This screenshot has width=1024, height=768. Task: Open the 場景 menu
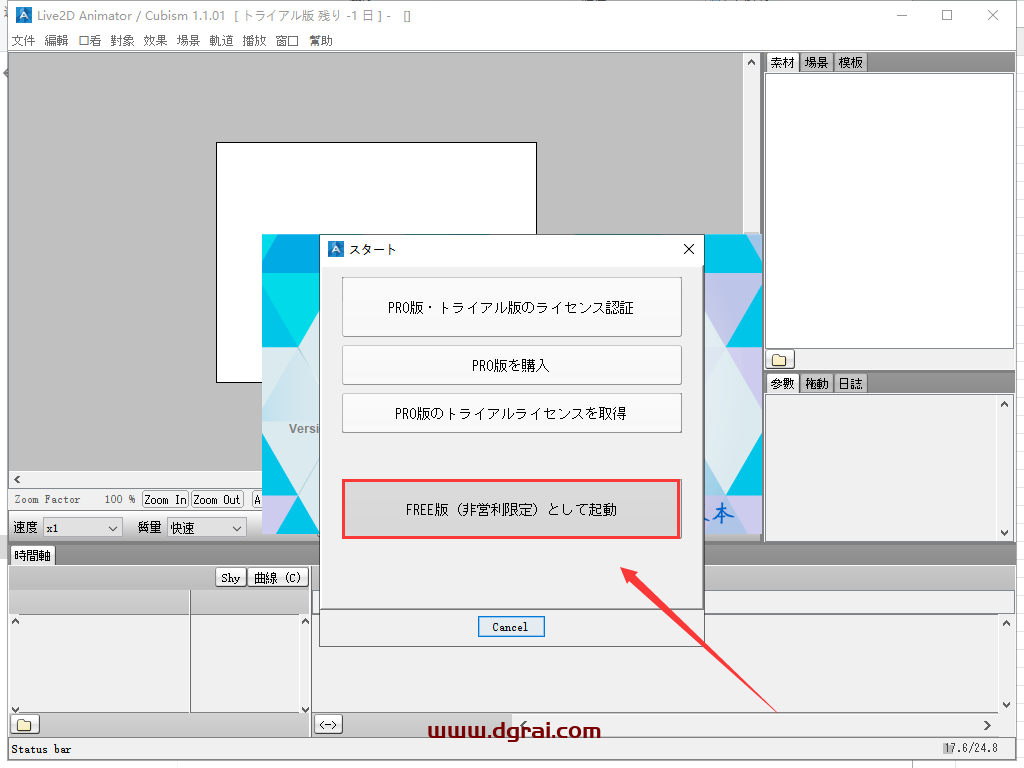tap(188, 40)
